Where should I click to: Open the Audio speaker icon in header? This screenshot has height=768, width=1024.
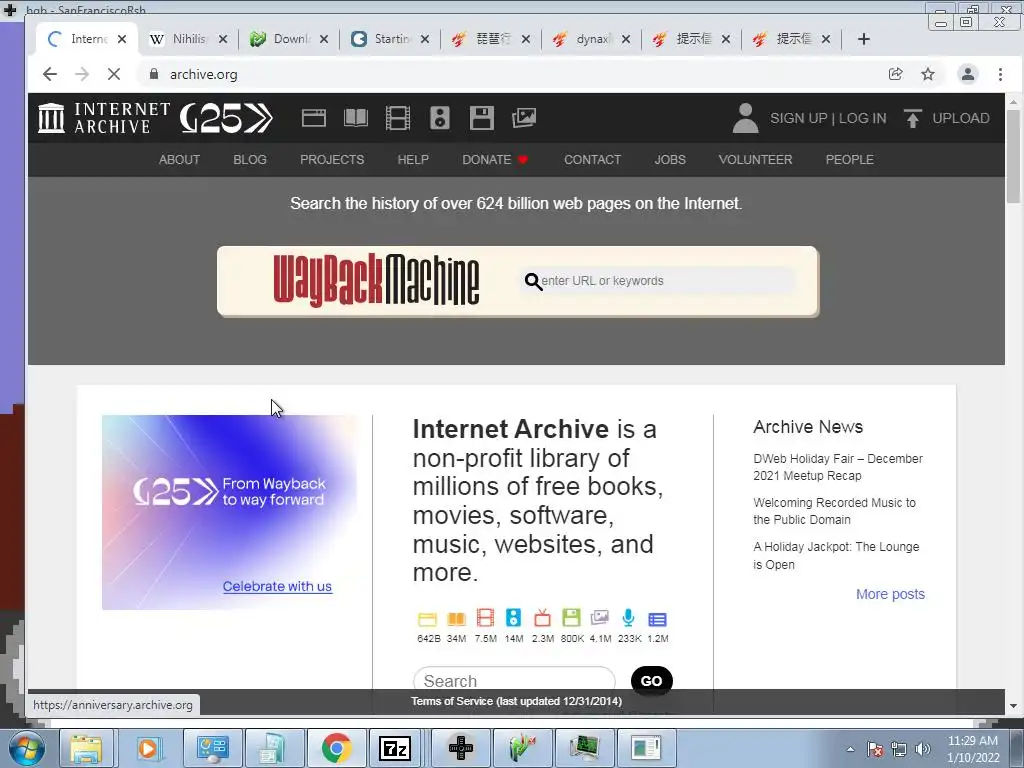[x=440, y=118]
